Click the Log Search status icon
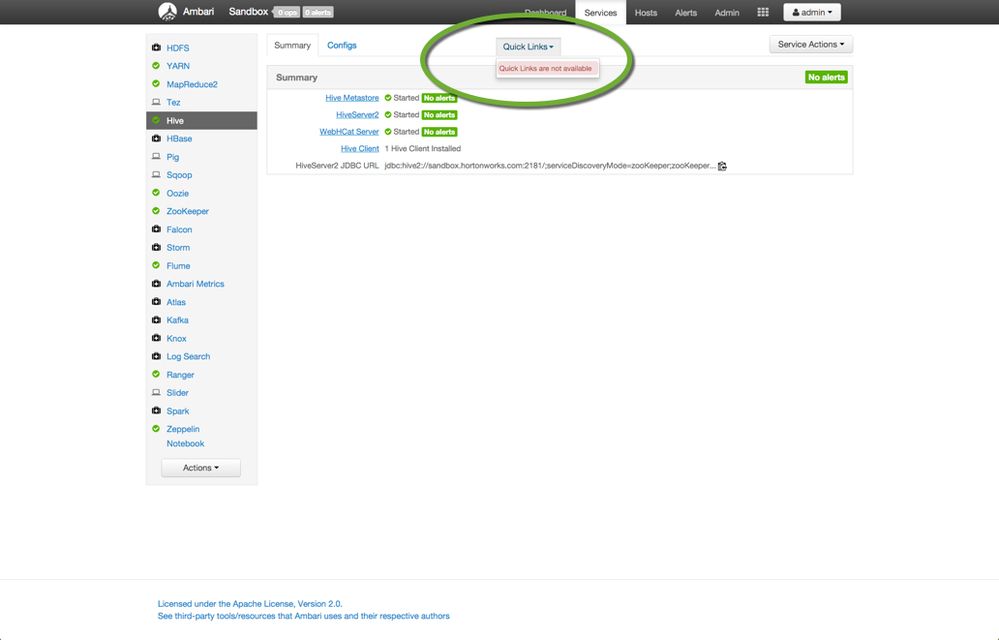This screenshot has width=999, height=640. point(156,356)
